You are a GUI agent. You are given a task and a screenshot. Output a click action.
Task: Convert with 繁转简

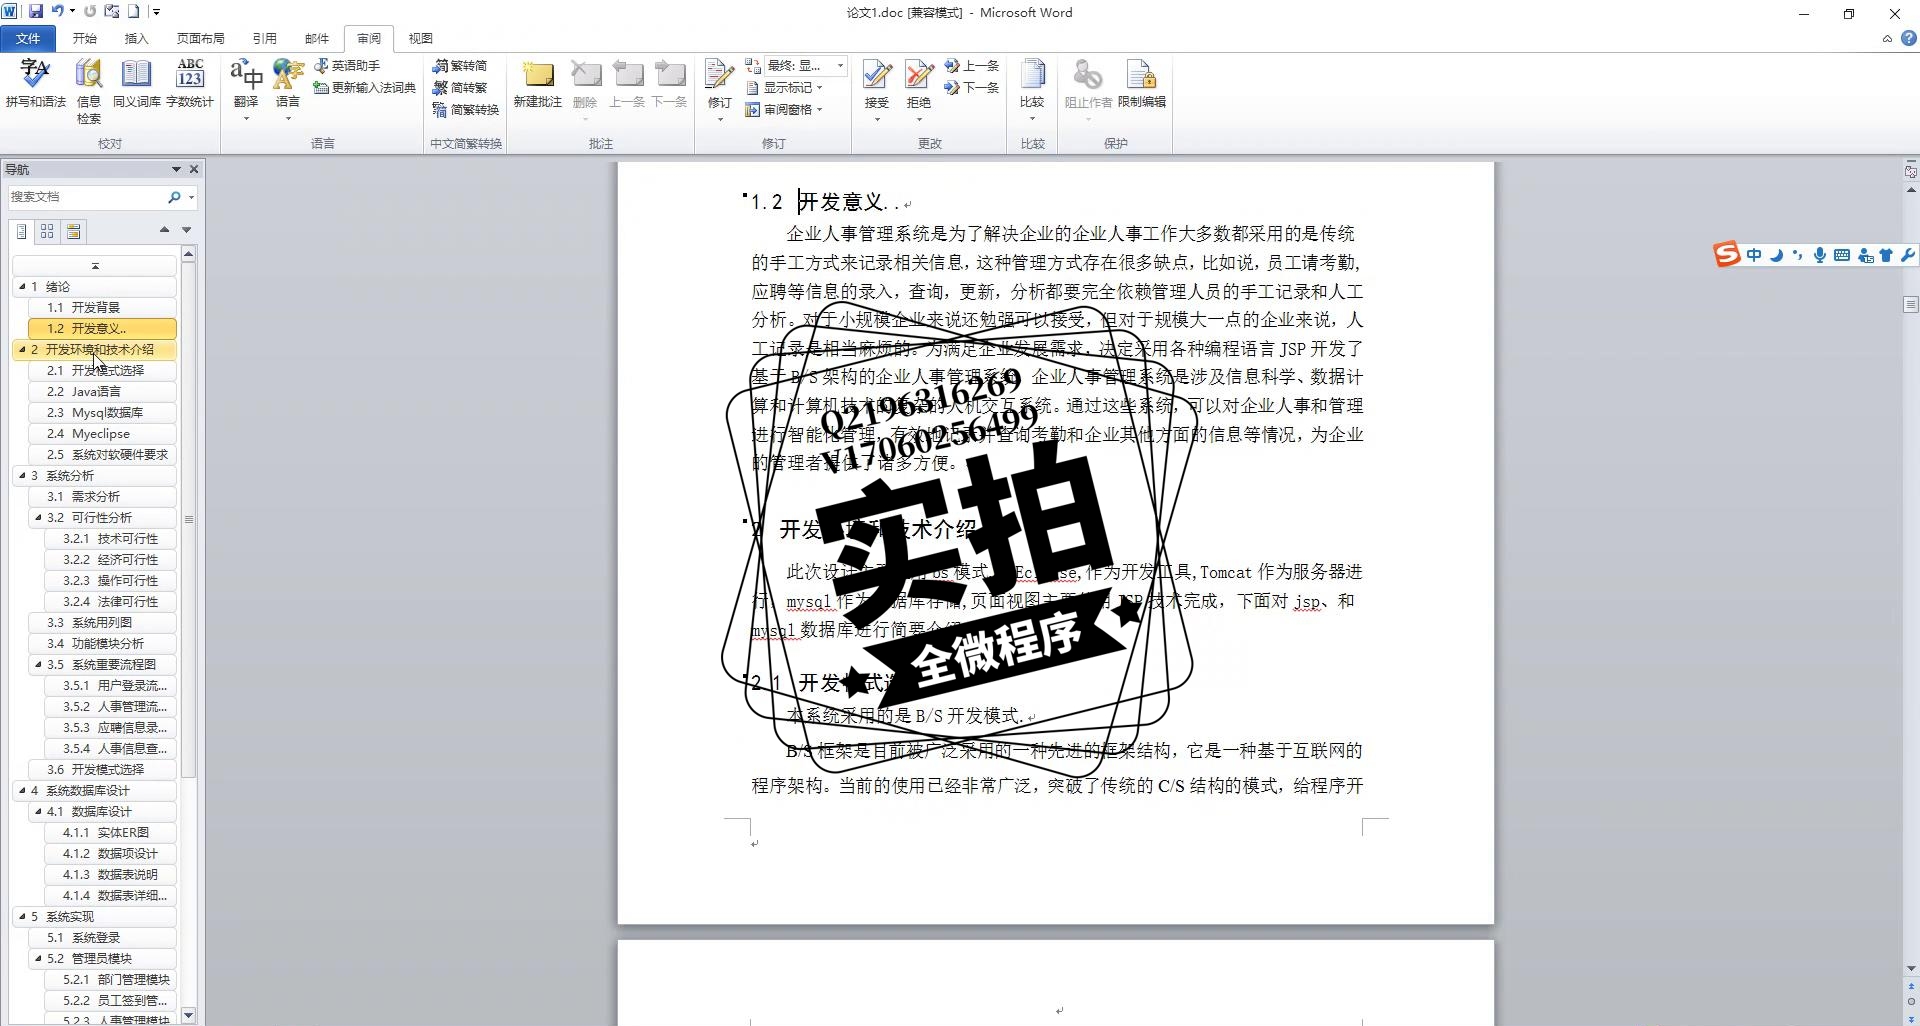(460, 65)
